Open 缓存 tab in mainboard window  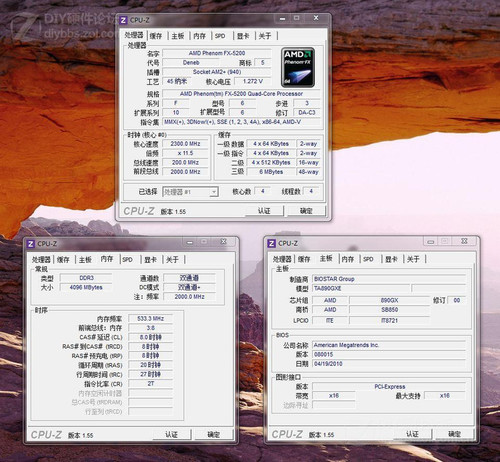pyautogui.click(x=304, y=259)
